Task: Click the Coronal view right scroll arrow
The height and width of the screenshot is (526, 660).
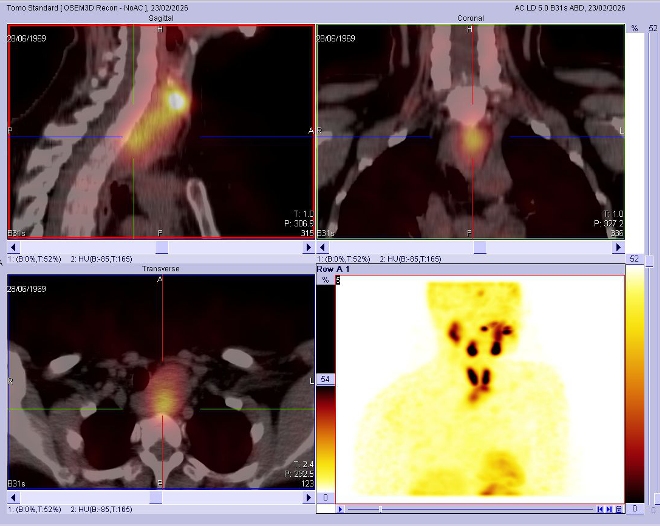Action: click(618, 247)
